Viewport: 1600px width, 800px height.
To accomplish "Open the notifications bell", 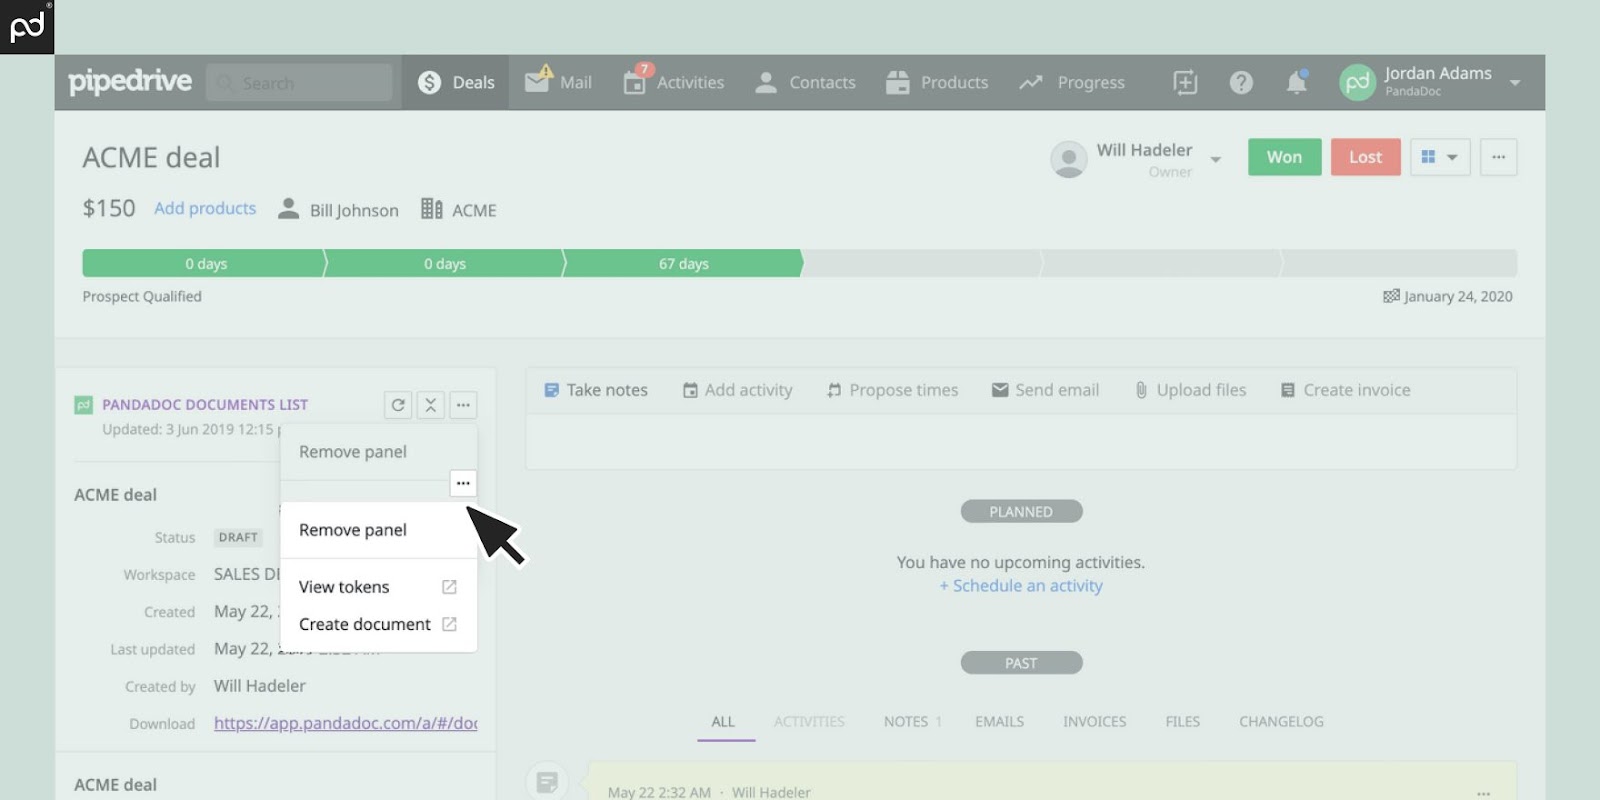I will tap(1297, 82).
